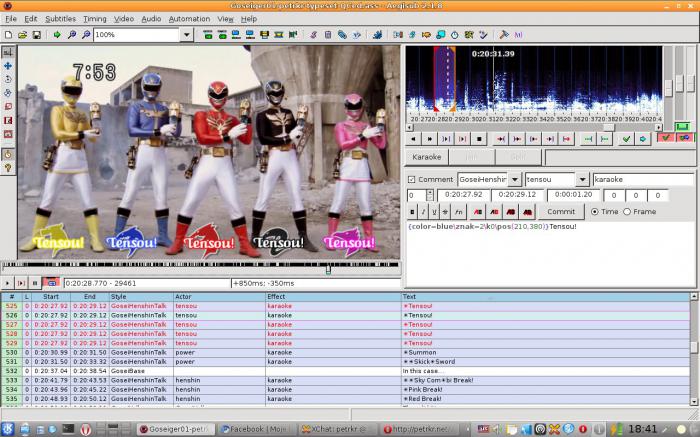Viewport: 700px width, 437px height.
Task: Click the video seek bar slider
Action: click(x=329, y=269)
